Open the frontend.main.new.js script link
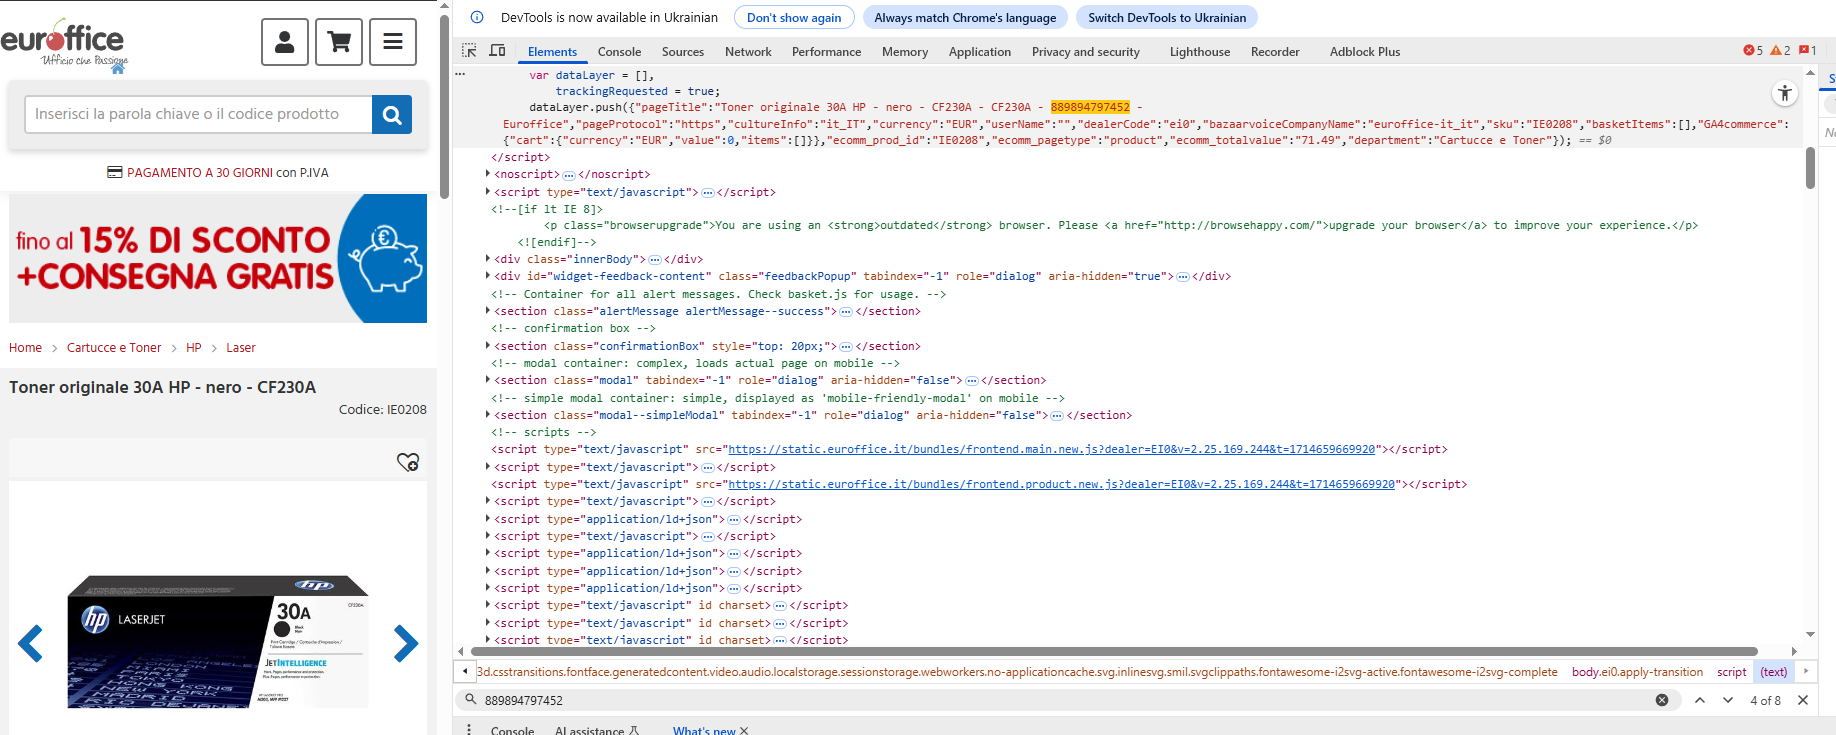1836x735 pixels. [x=1051, y=450]
